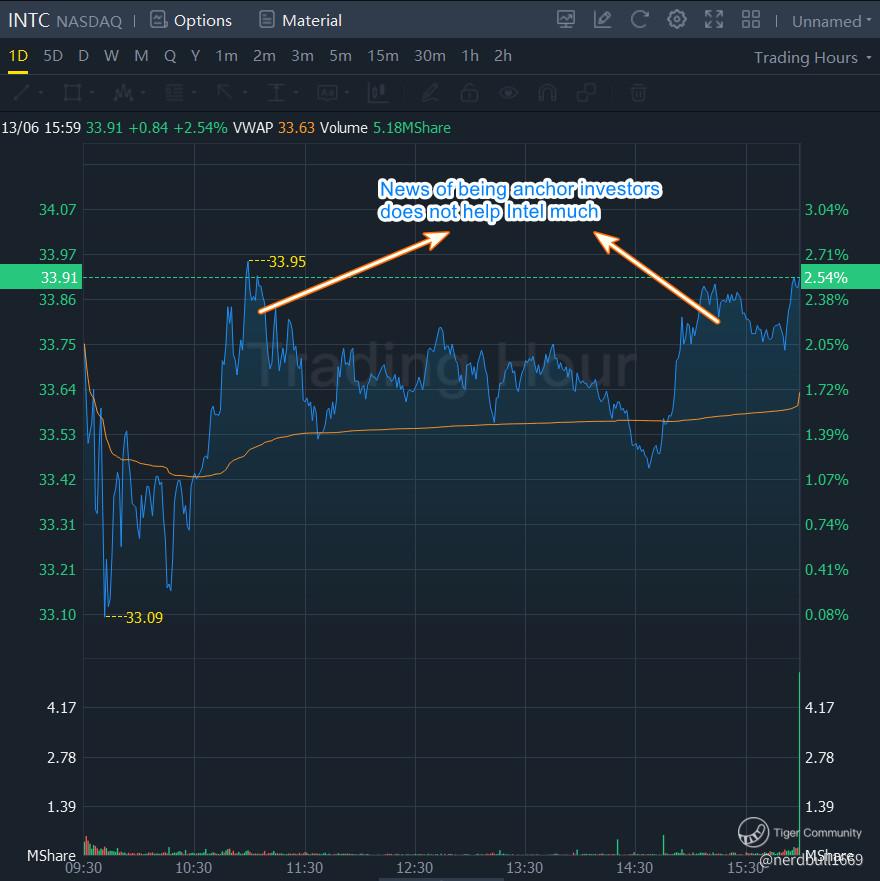Toggle the lock drawings icon
This screenshot has height=881, width=880.
tap(468, 93)
